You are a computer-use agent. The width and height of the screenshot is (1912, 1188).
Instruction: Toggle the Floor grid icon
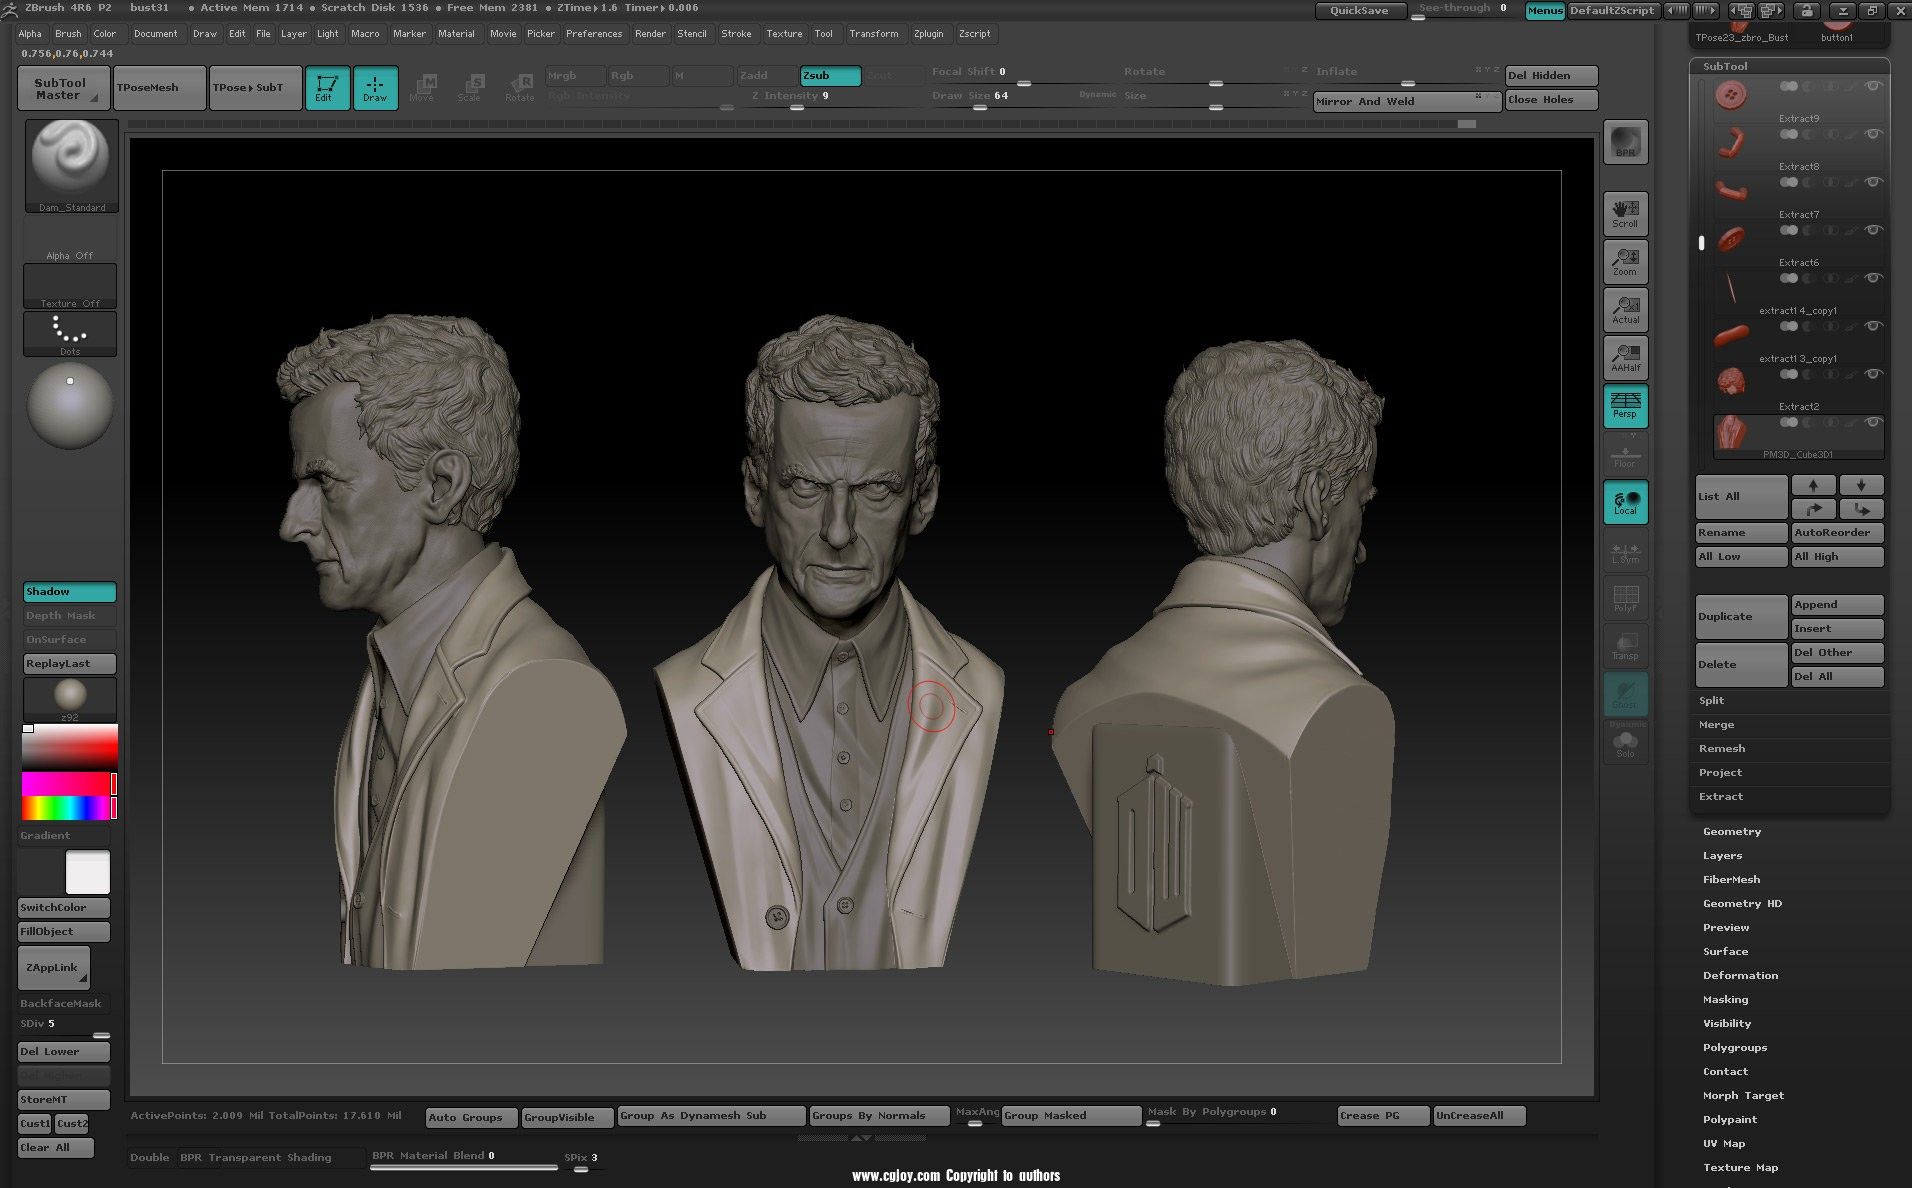(1626, 453)
